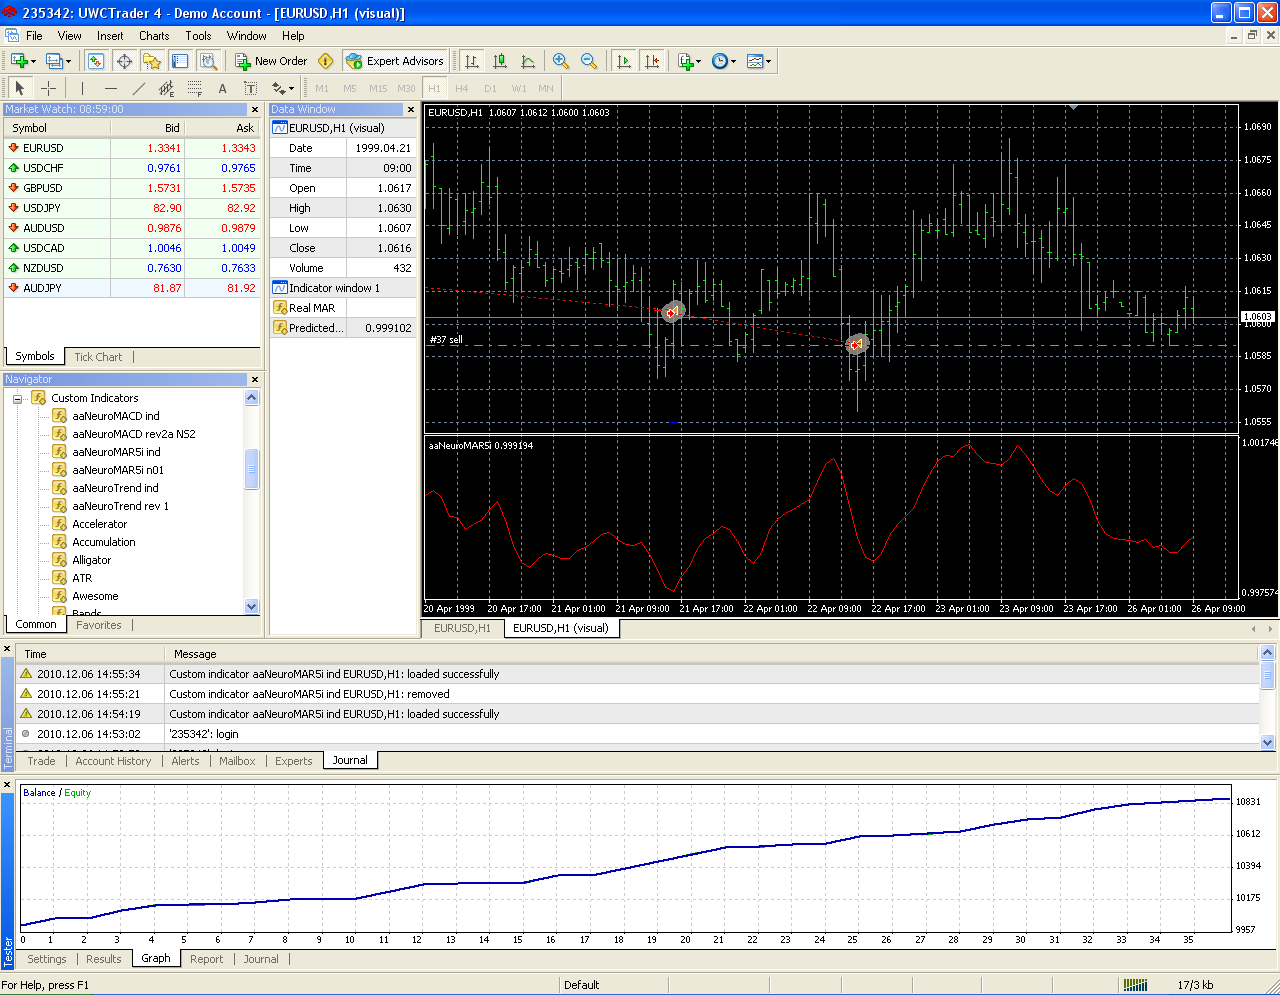Open the Settings tab in Tester
This screenshot has height=995, width=1280.
47,959
